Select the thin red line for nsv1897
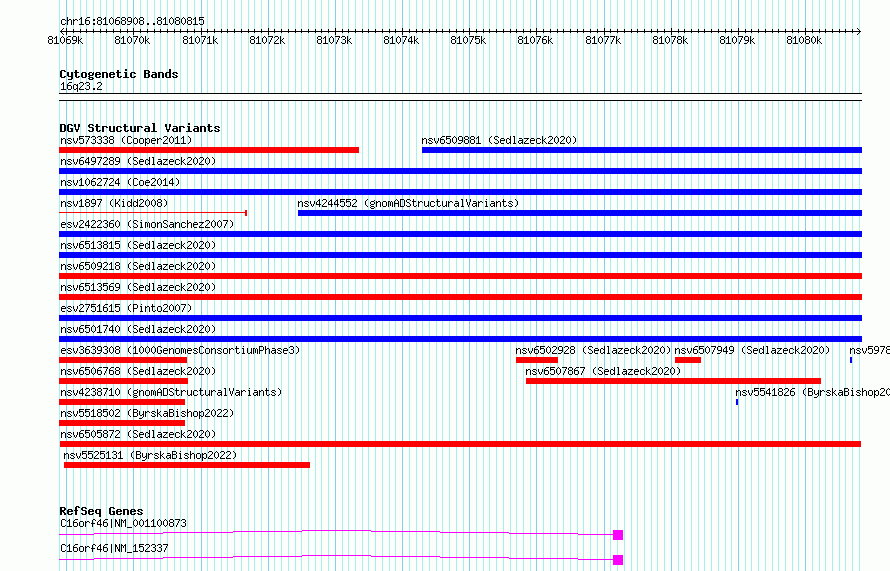890x571 pixels. point(153,213)
